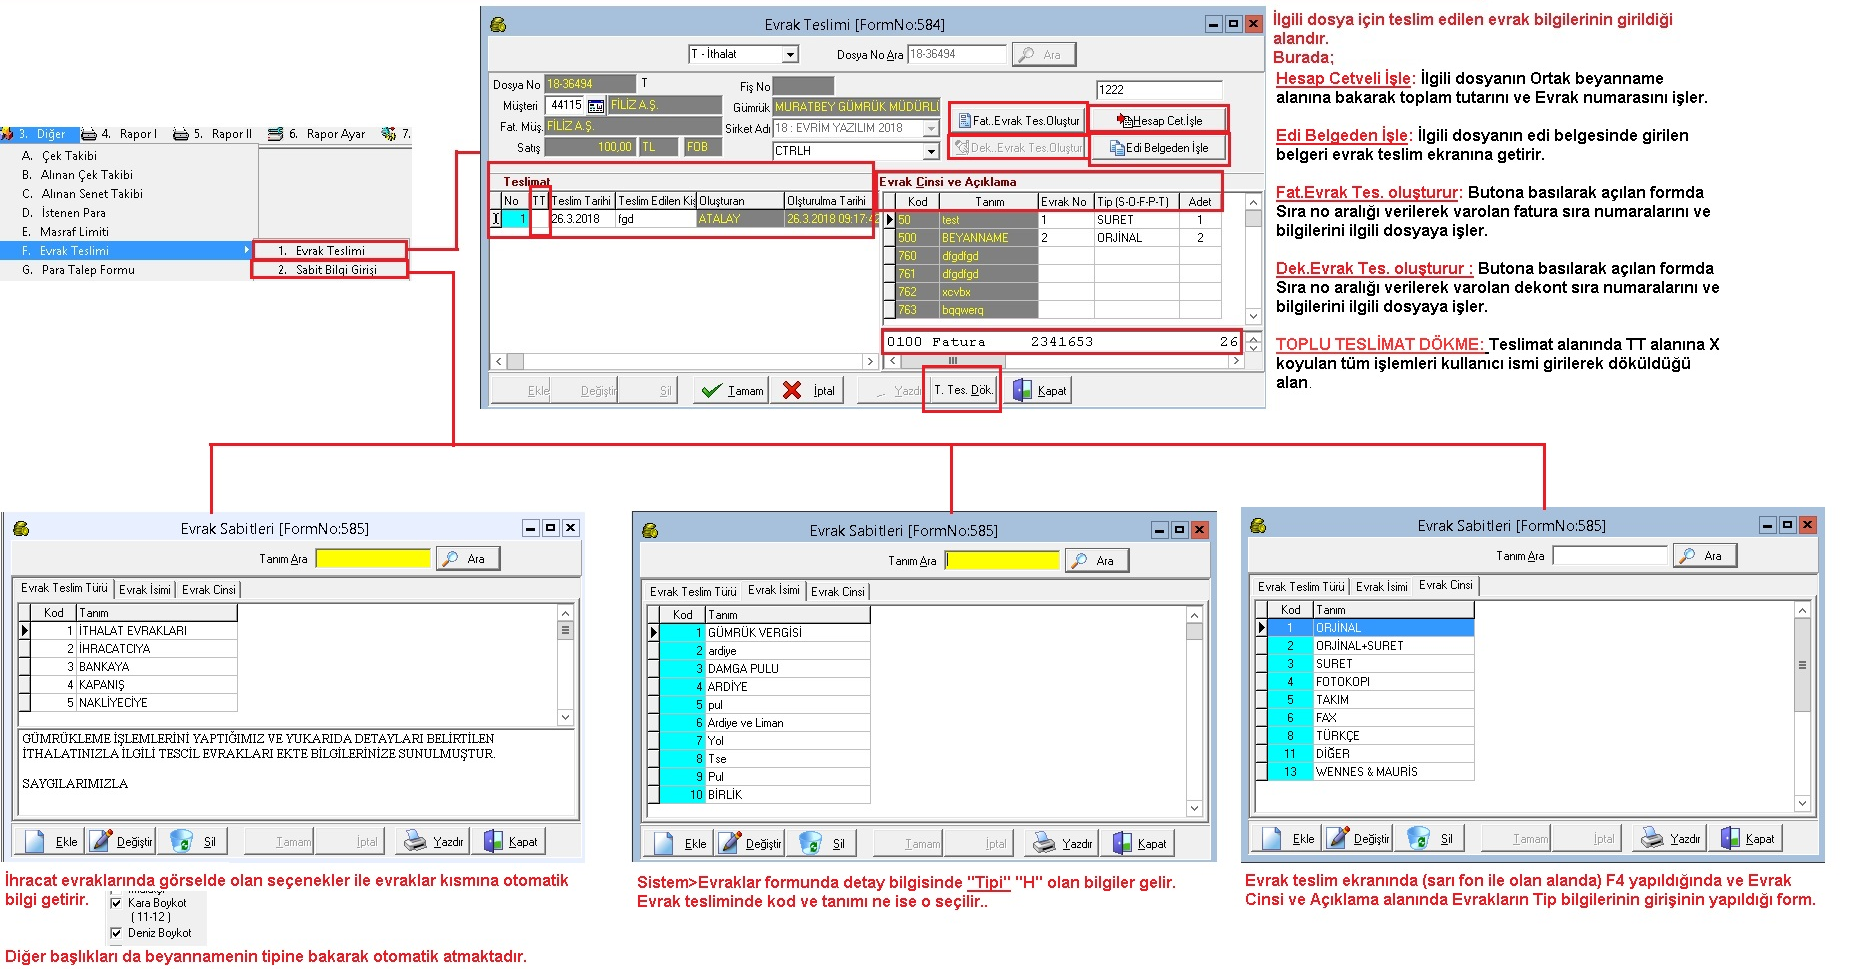
Task: Cancel with the red X İptal button
Action: 808,391
